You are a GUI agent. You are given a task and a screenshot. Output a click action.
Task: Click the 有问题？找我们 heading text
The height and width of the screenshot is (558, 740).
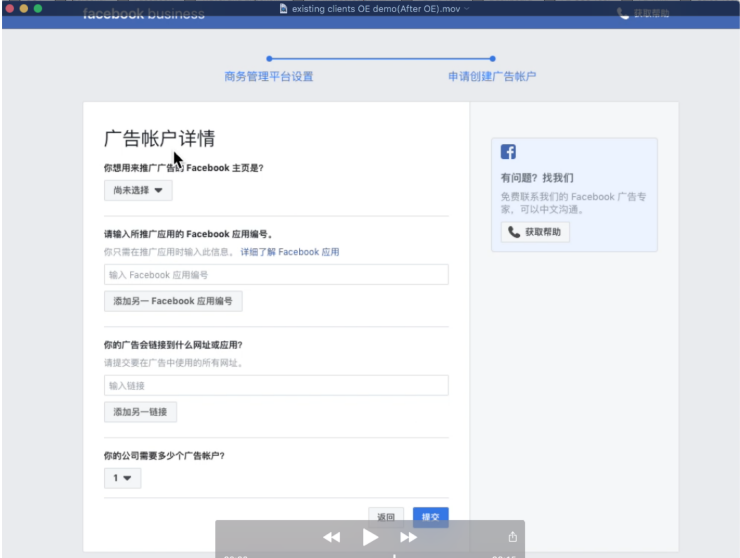tap(537, 178)
